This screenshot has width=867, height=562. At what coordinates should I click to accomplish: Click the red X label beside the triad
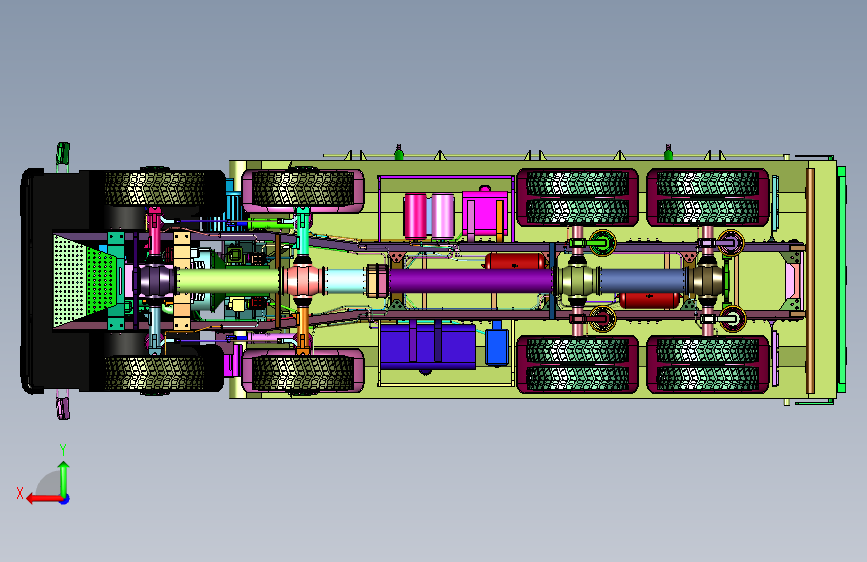pyautogui.click(x=20, y=493)
